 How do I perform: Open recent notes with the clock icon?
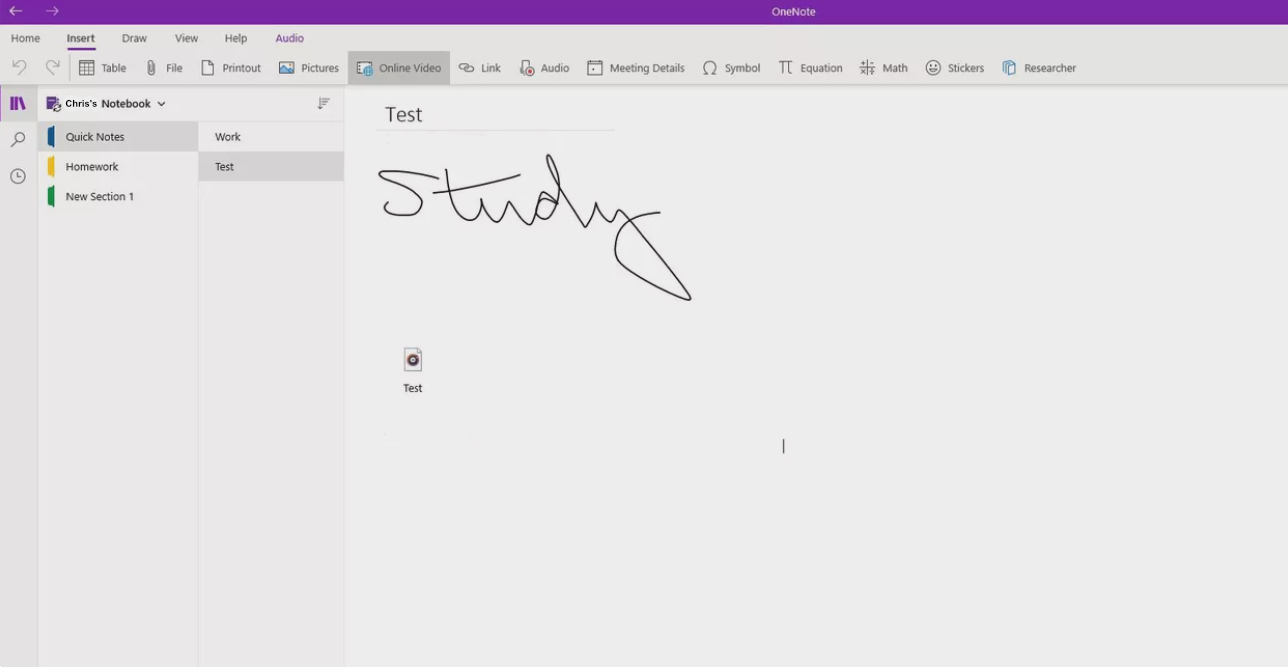click(17, 176)
